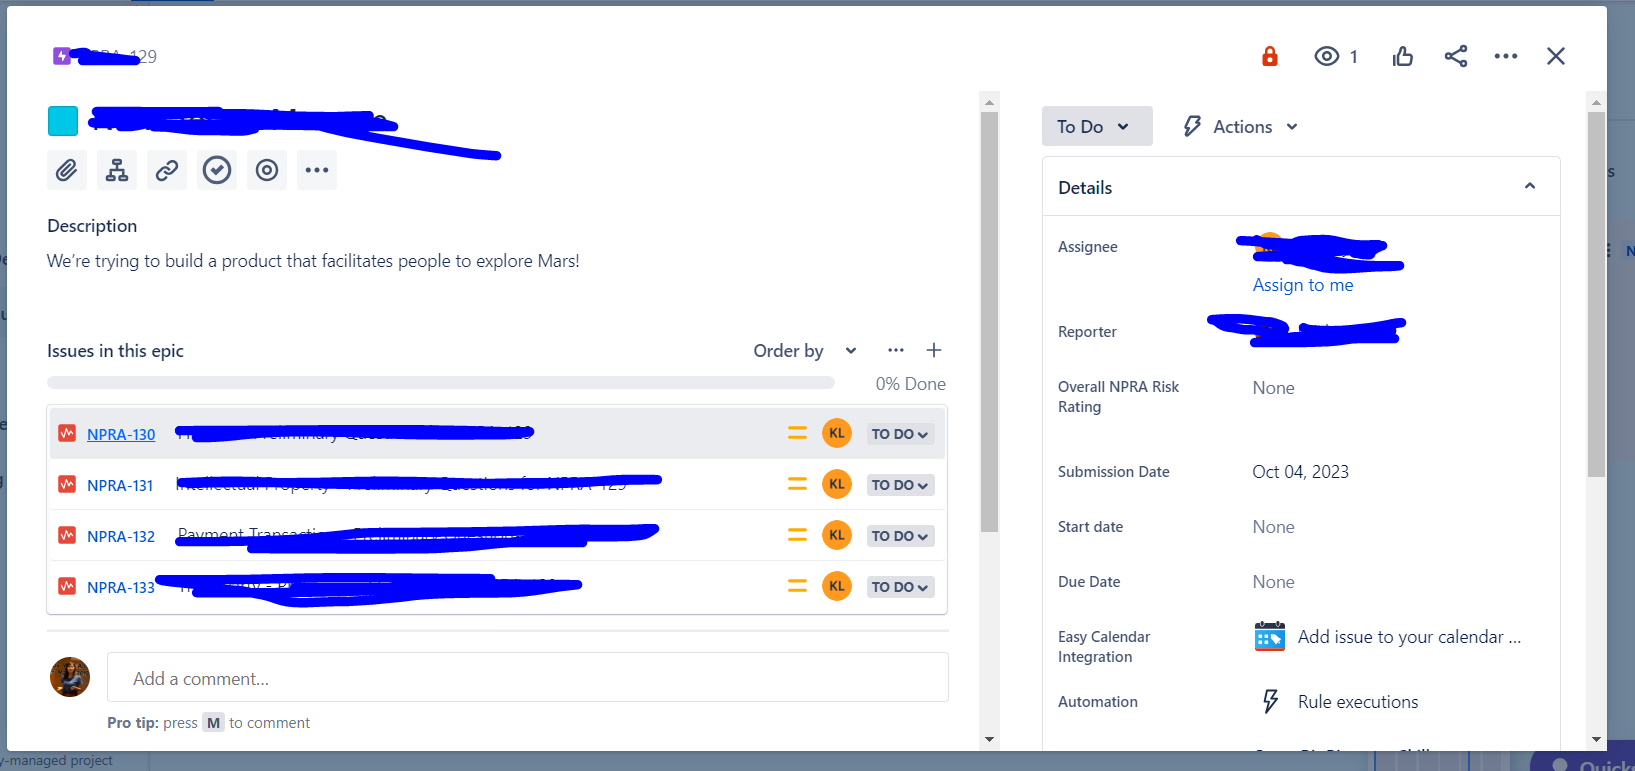Click the priority icon on NPRA-131 row
Image resolution: width=1635 pixels, height=771 pixels.
[797, 484]
